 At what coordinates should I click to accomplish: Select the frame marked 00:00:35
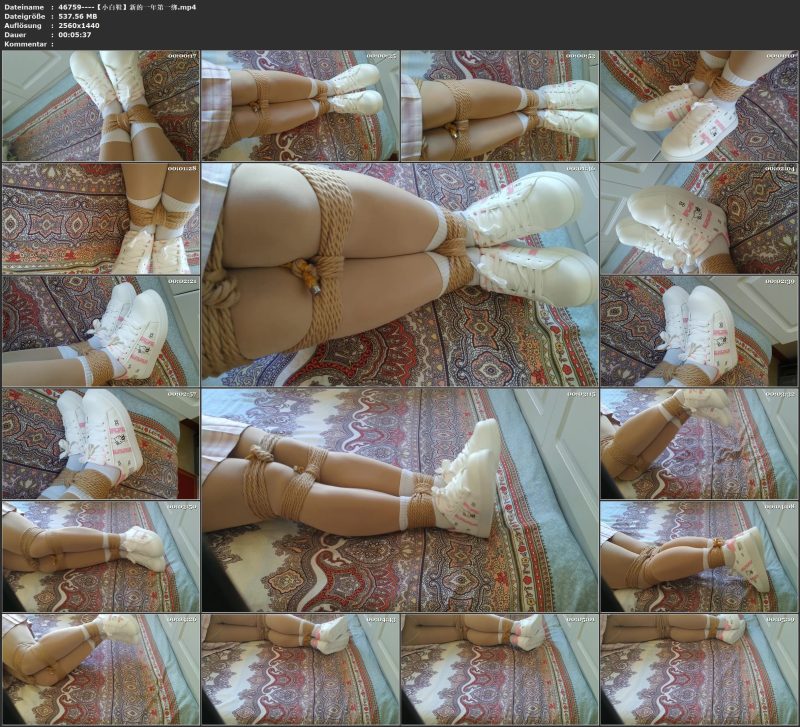[300, 106]
